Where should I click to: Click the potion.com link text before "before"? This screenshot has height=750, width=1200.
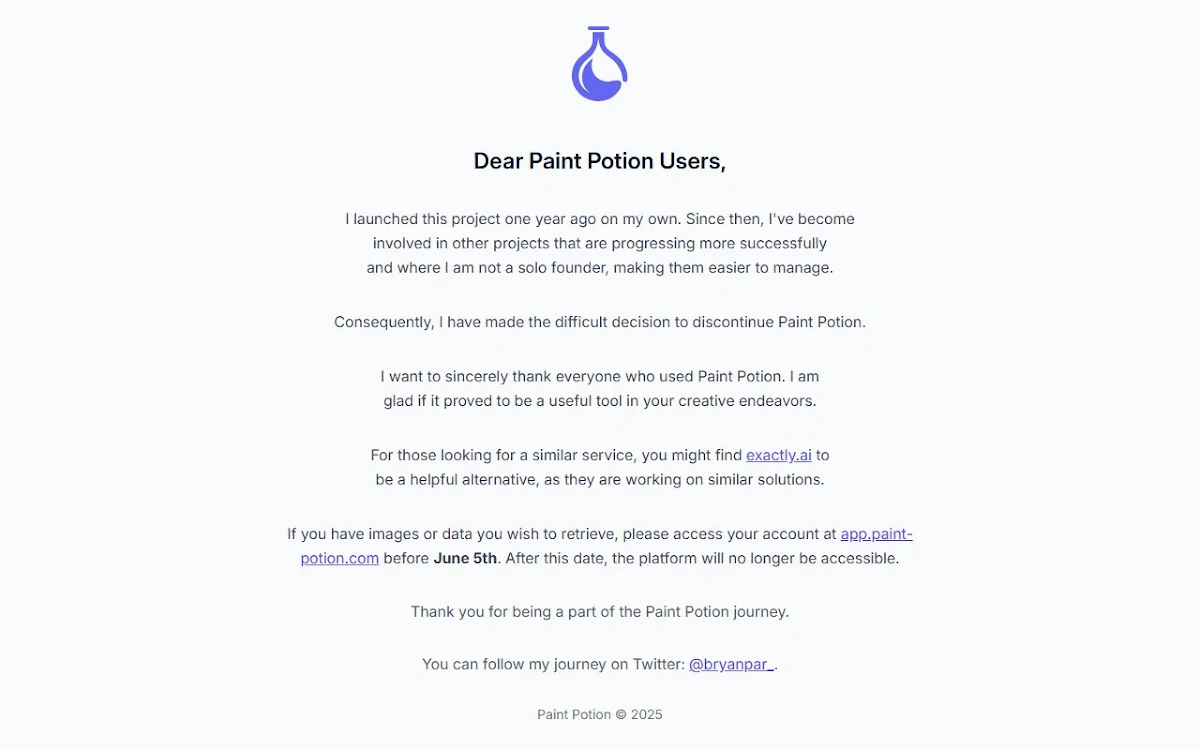click(x=340, y=558)
